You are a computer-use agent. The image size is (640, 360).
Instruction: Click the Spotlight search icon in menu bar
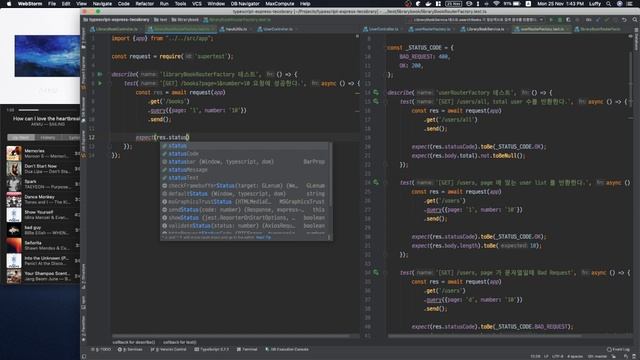[609, 4]
